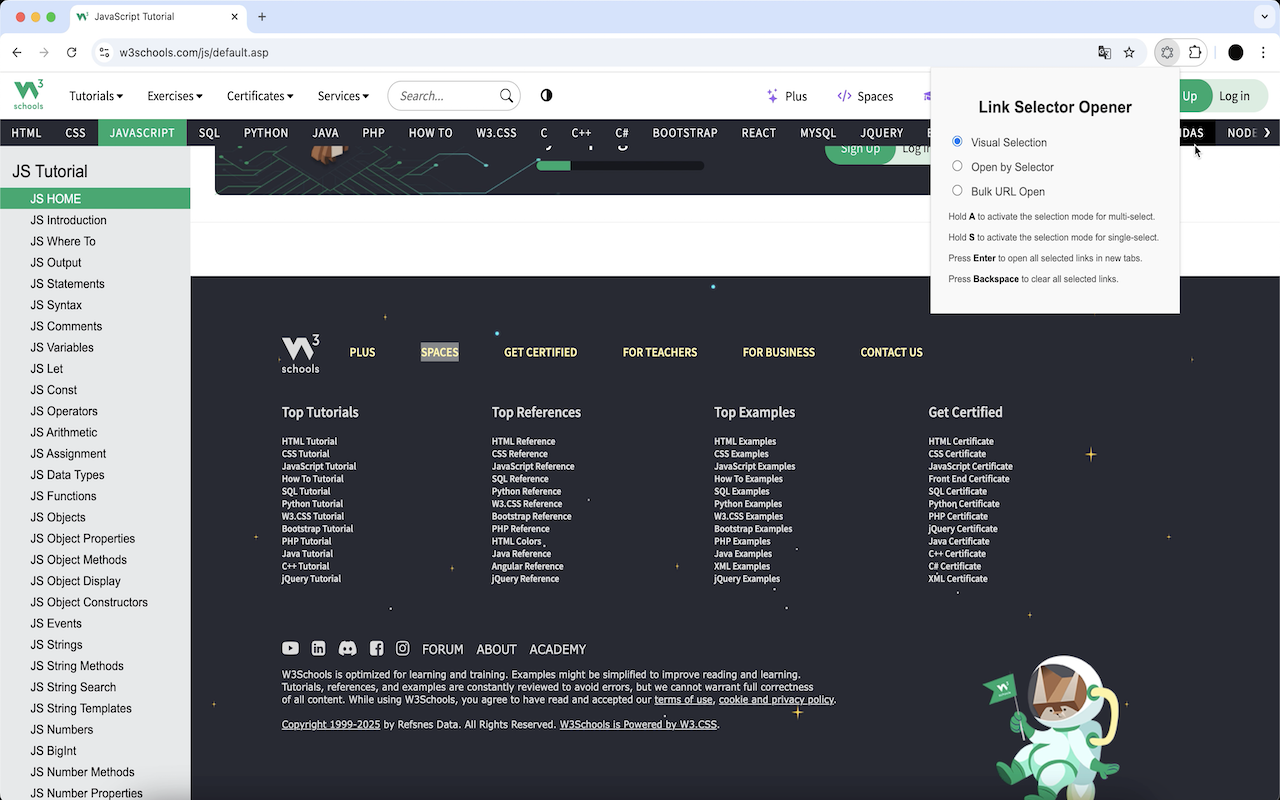This screenshot has height=800, width=1280.
Task: Open the Exercises dropdown
Action: (174, 95)
